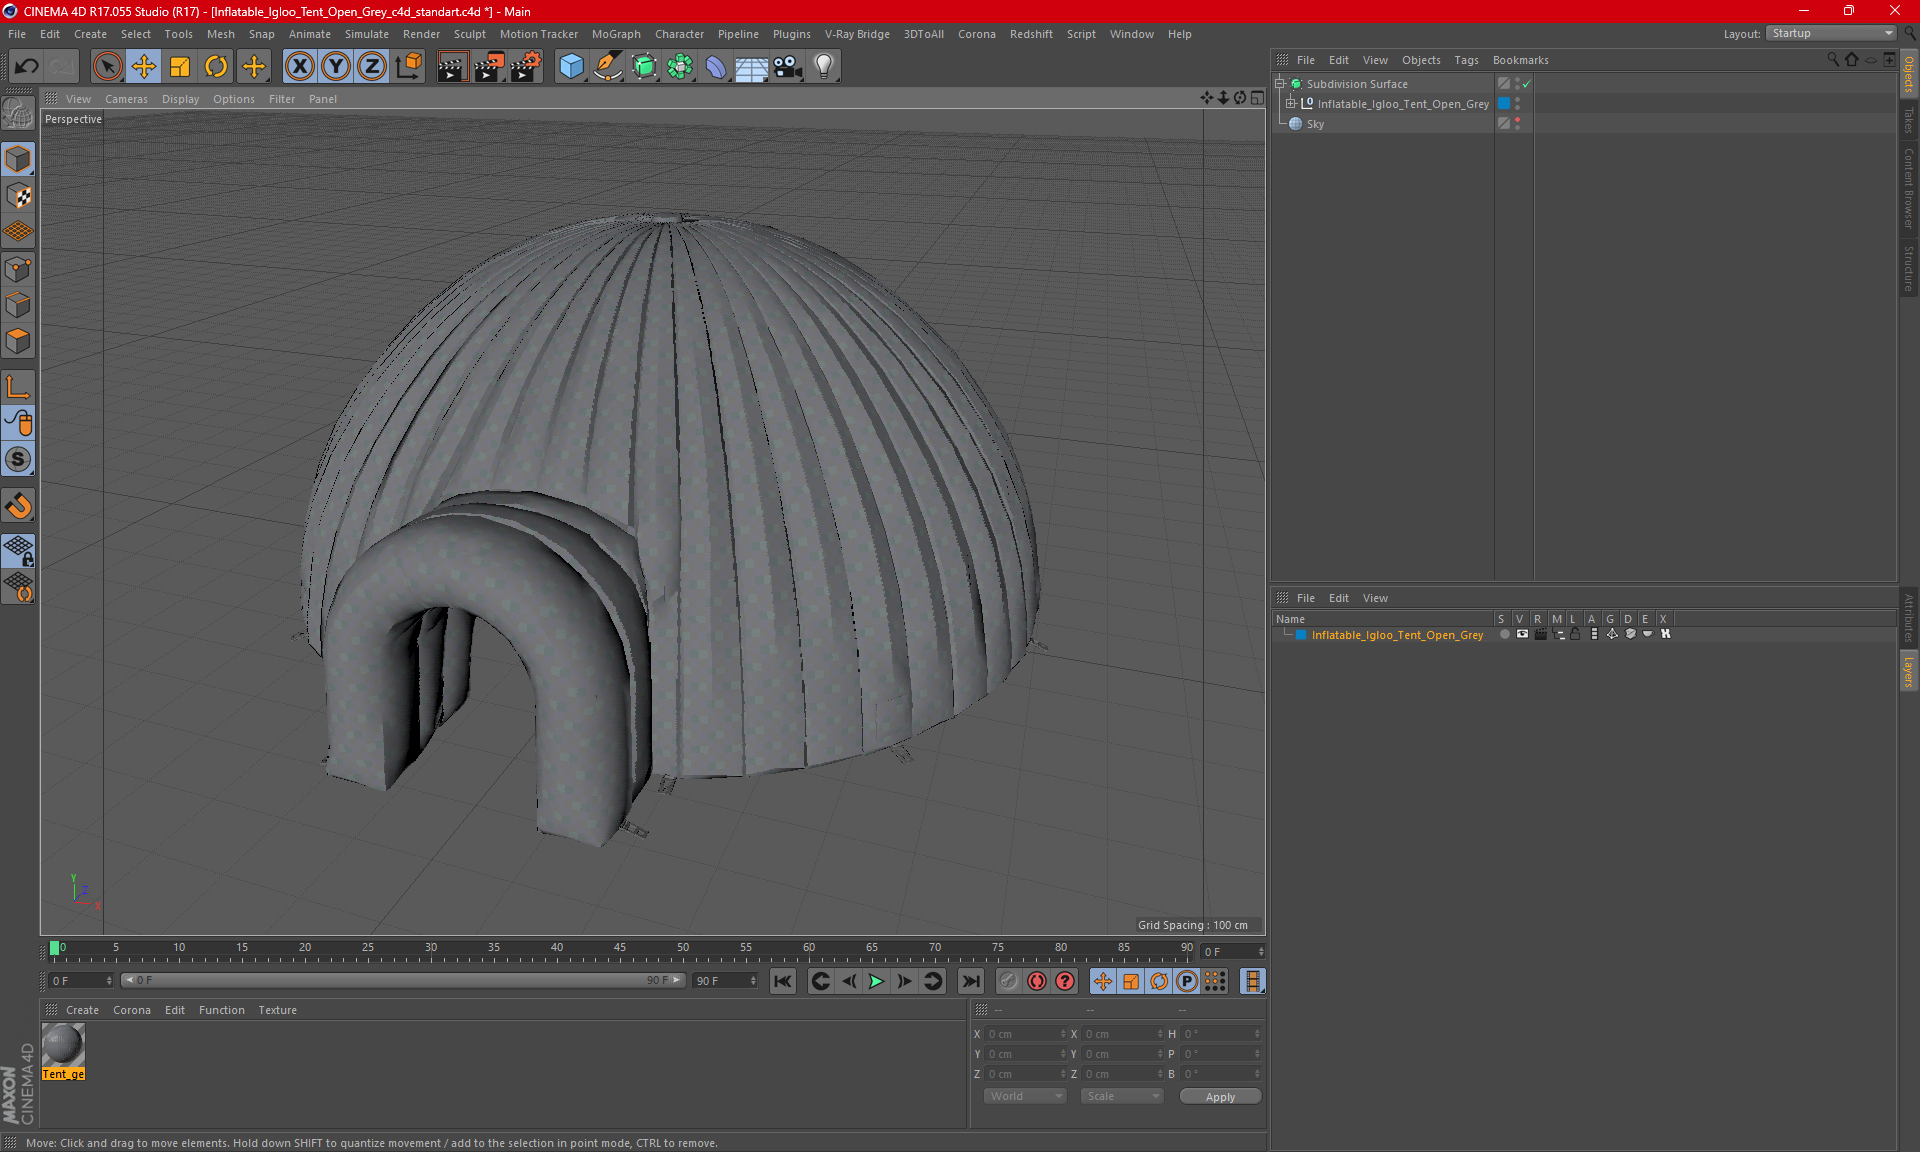Screen dimensions: 1920x1152
Task: Select Points mode cube icon
Action: click(18, 269)
